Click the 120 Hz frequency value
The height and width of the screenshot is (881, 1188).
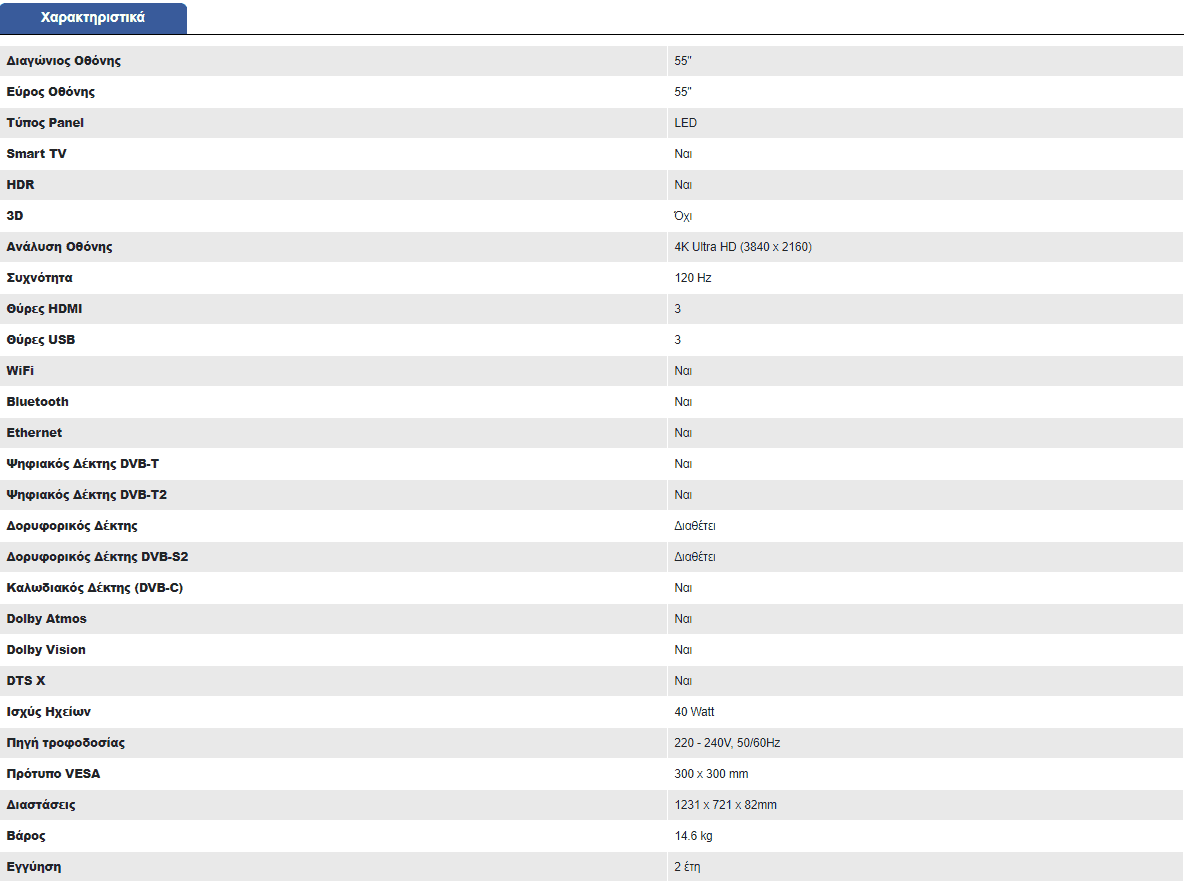coord(692,278)
